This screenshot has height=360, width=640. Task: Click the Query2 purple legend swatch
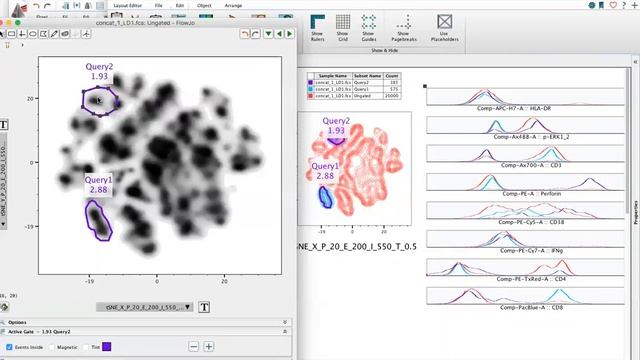(x=311, y=82)
